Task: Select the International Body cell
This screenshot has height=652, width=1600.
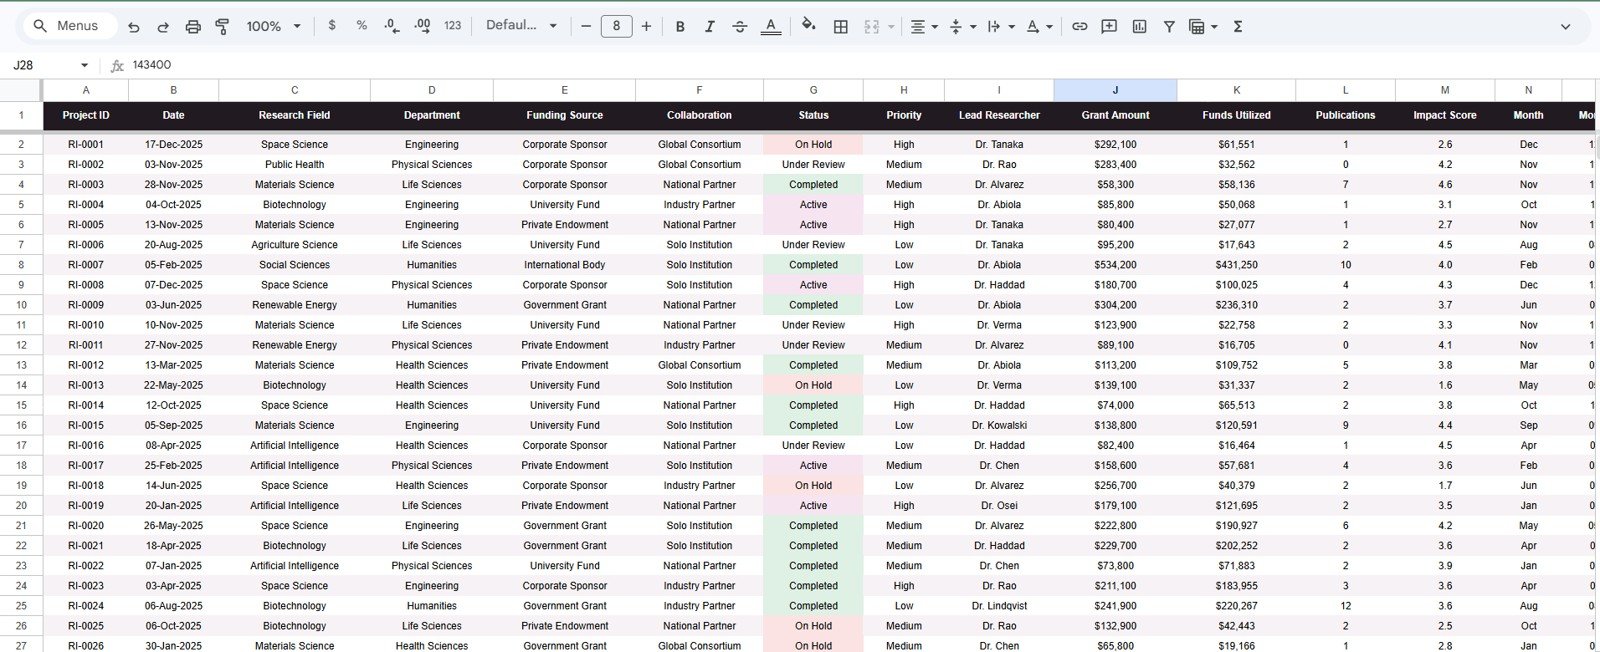Action: pos(564,265)
